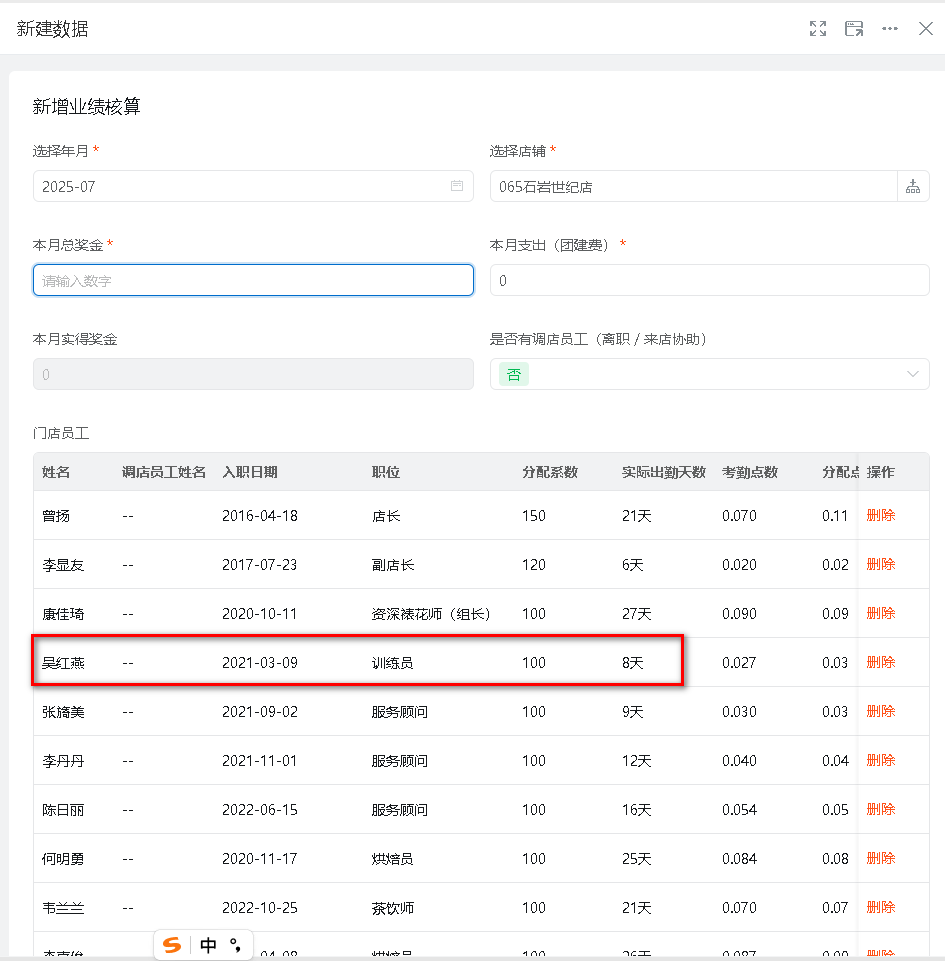Select the name cell 李丹丹
The image size is (945, 961).
click(x=63, y=761)
